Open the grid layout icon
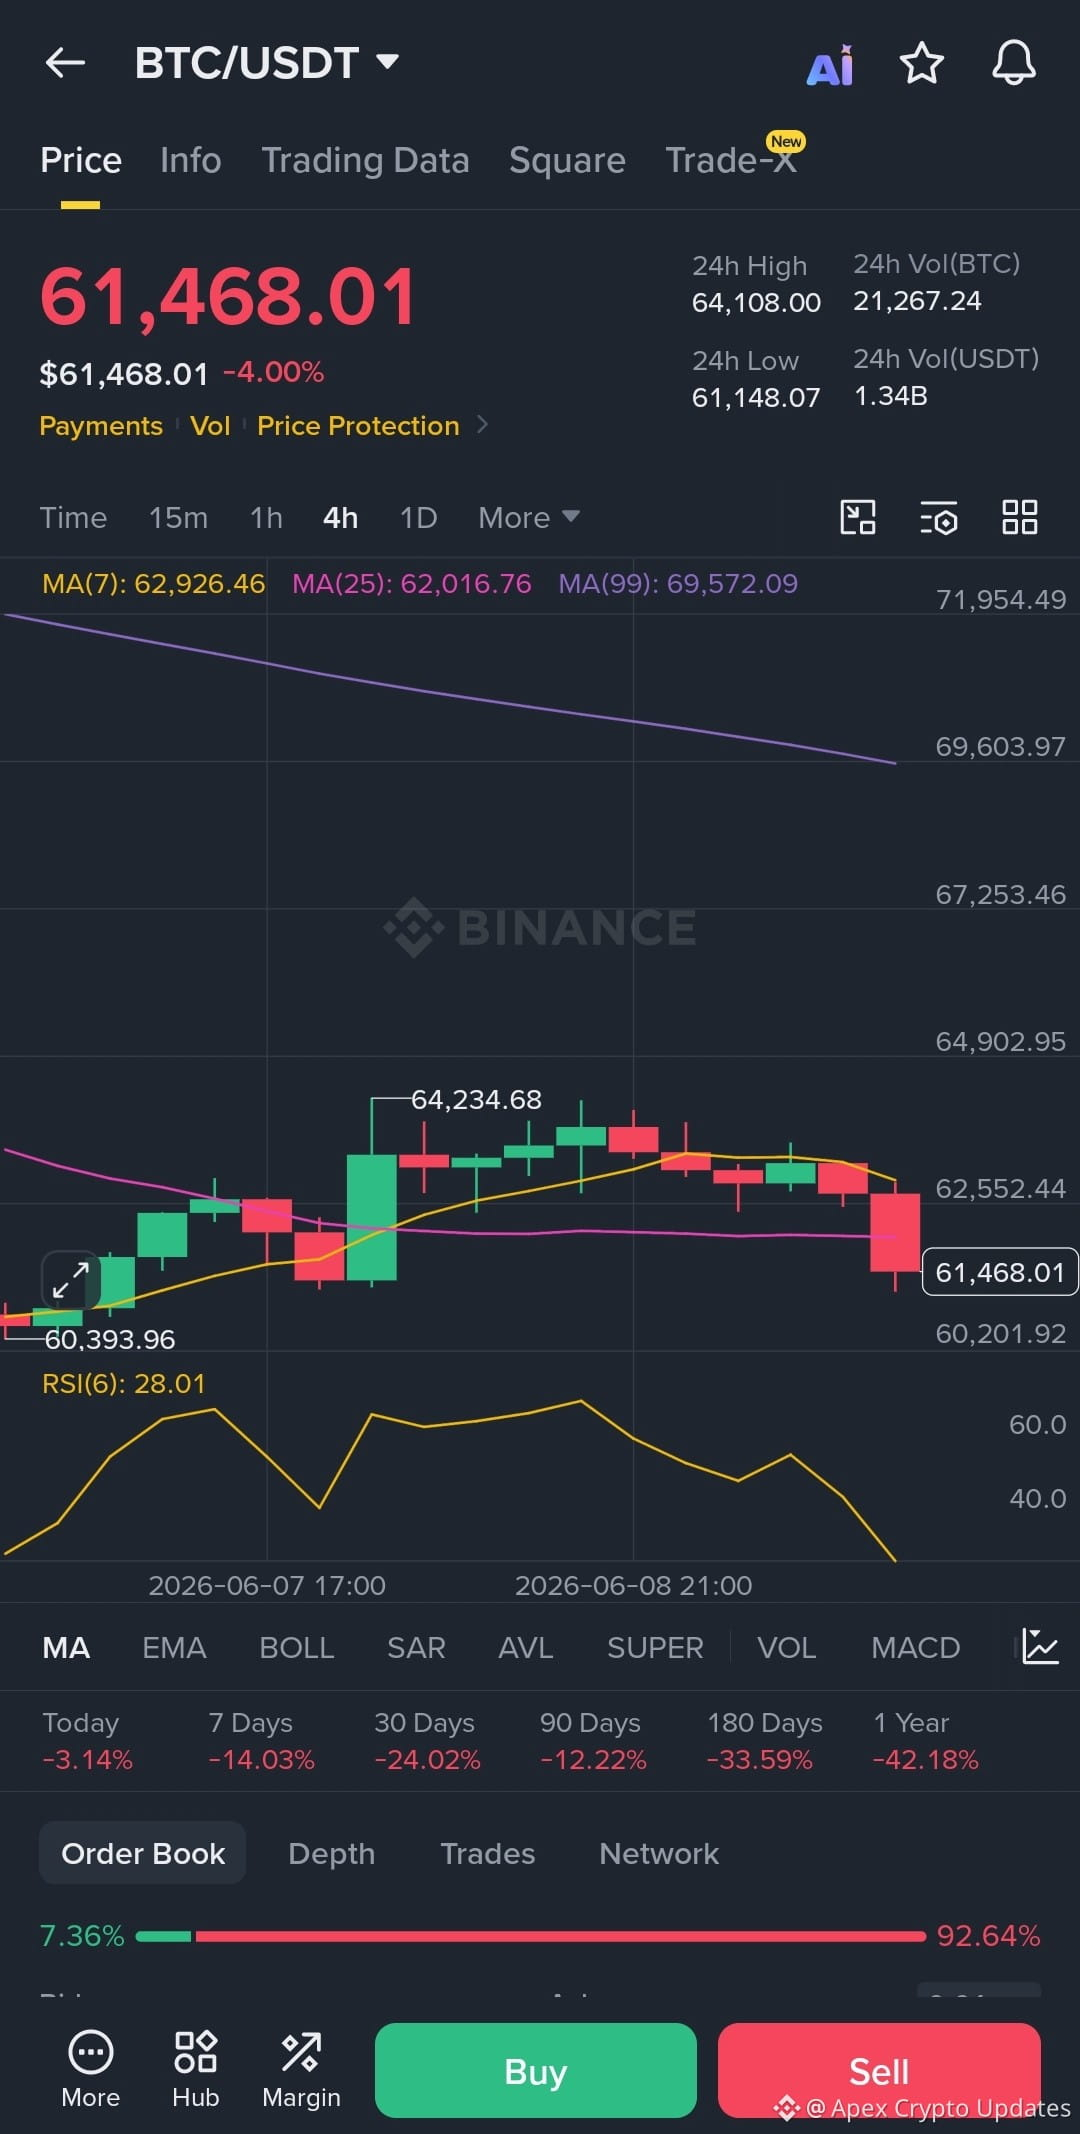This screenshot has width=1080, height=2134. (1020, 517)
